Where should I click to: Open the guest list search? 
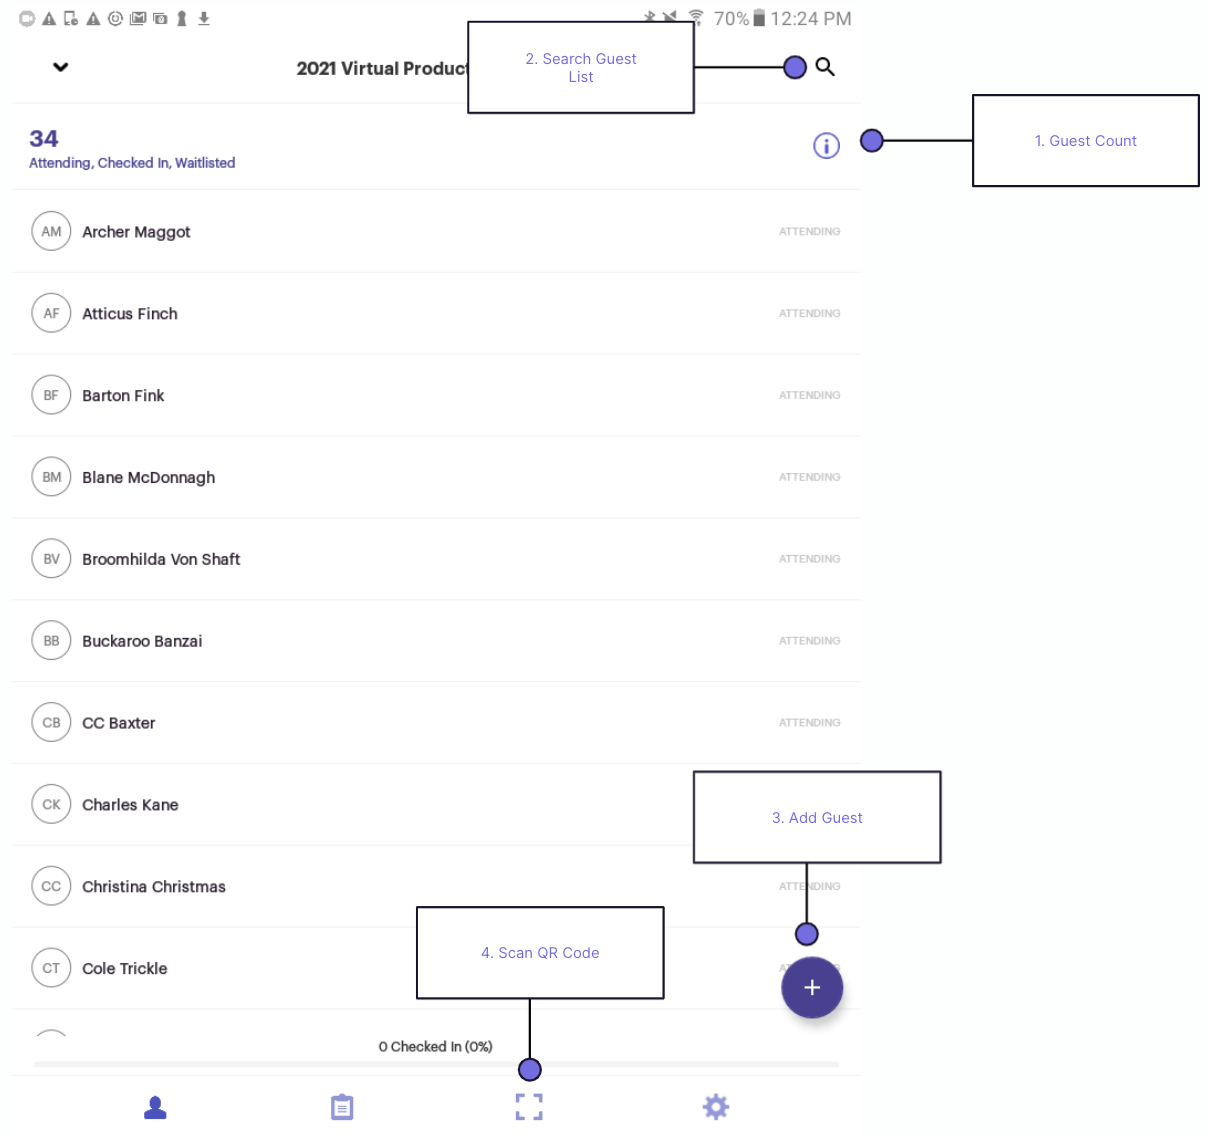[x=825, y=67]
